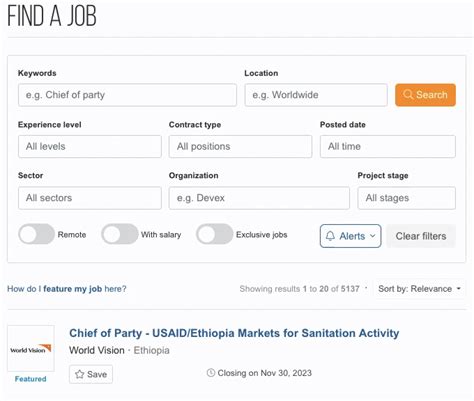This screenshot has height=401, width=474.
Task: Click the Featured label under logo
Action: (x=31, y=379)
